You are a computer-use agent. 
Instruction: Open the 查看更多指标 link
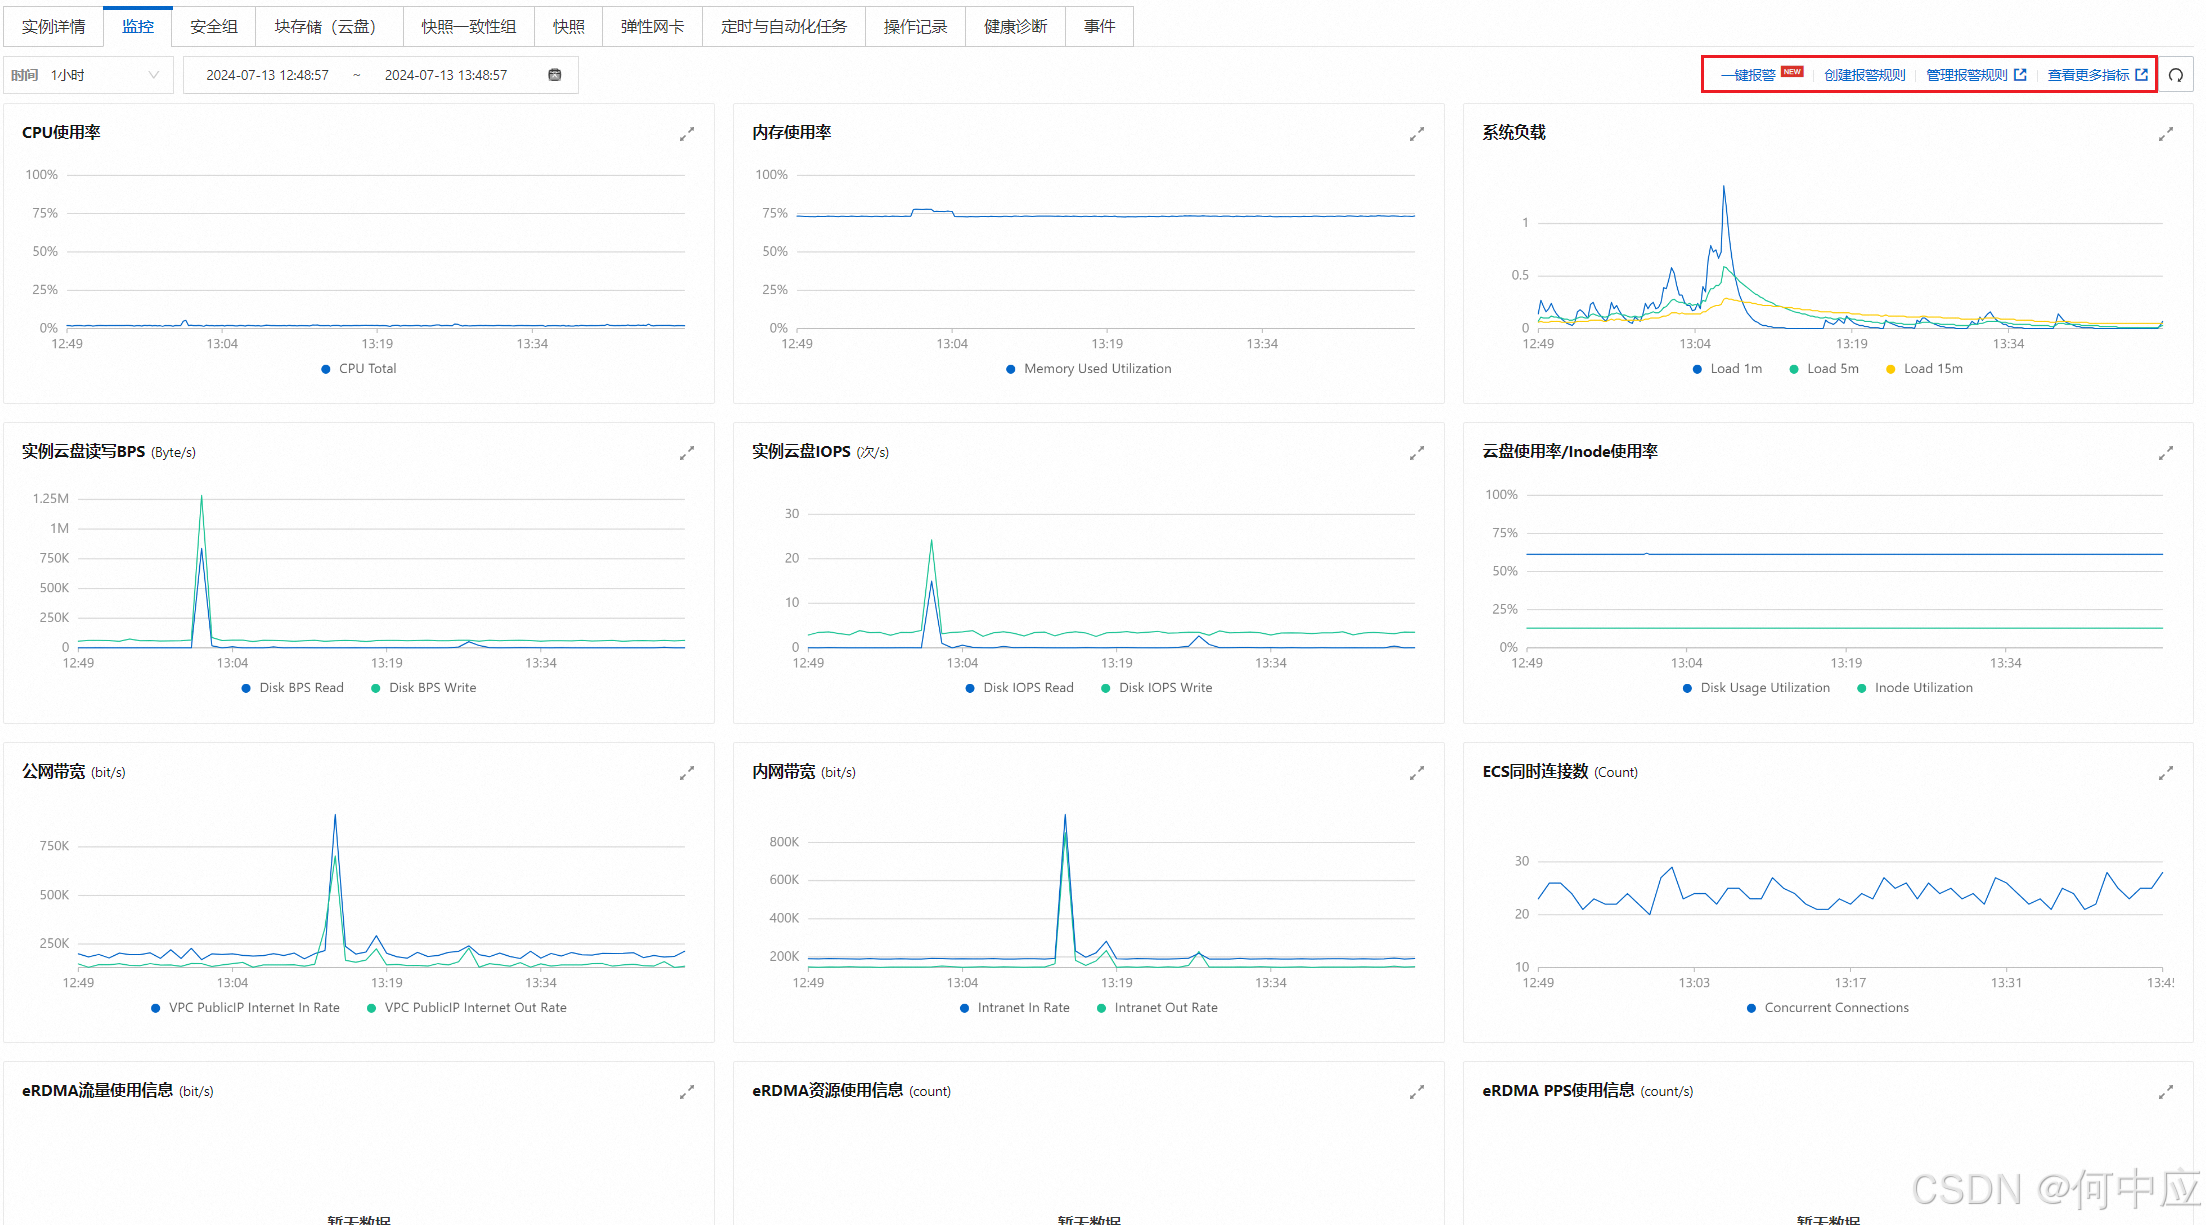click(2088, 75)
